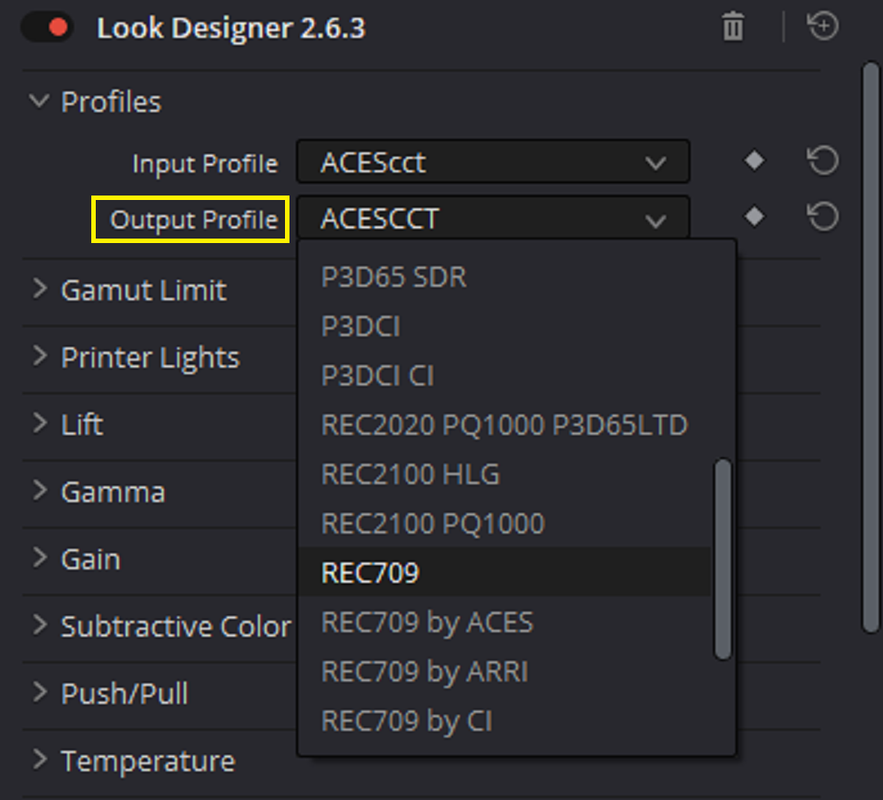The width and height of the screenshot is (883, 800).
Task: Expand the Gamut Limit section
Action: (x=39, y=289)
